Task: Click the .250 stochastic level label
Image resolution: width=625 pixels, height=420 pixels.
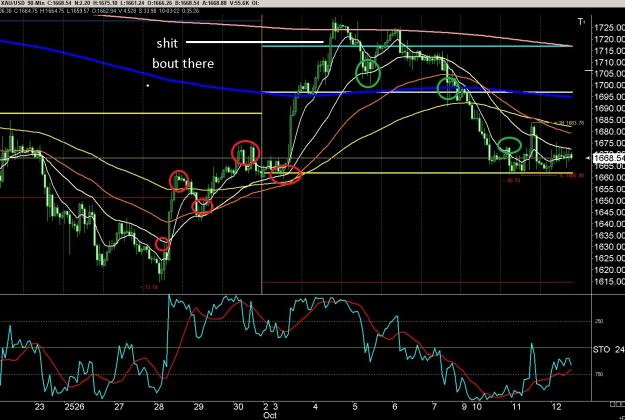Action: click(x=599, y=321)
